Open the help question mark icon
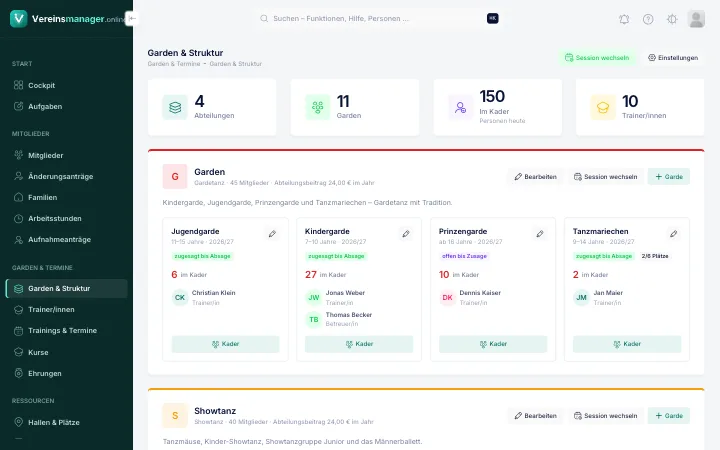The height and width of the screenshot is (450, 720). click(648, 19)
